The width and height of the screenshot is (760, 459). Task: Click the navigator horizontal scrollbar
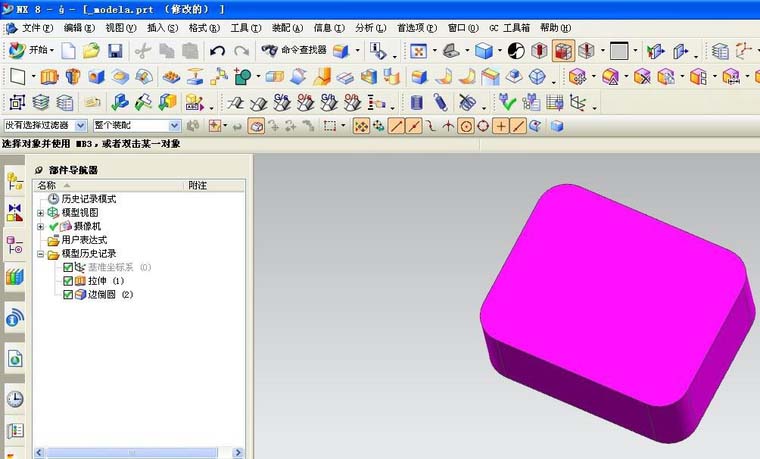(x=131, y=453)
